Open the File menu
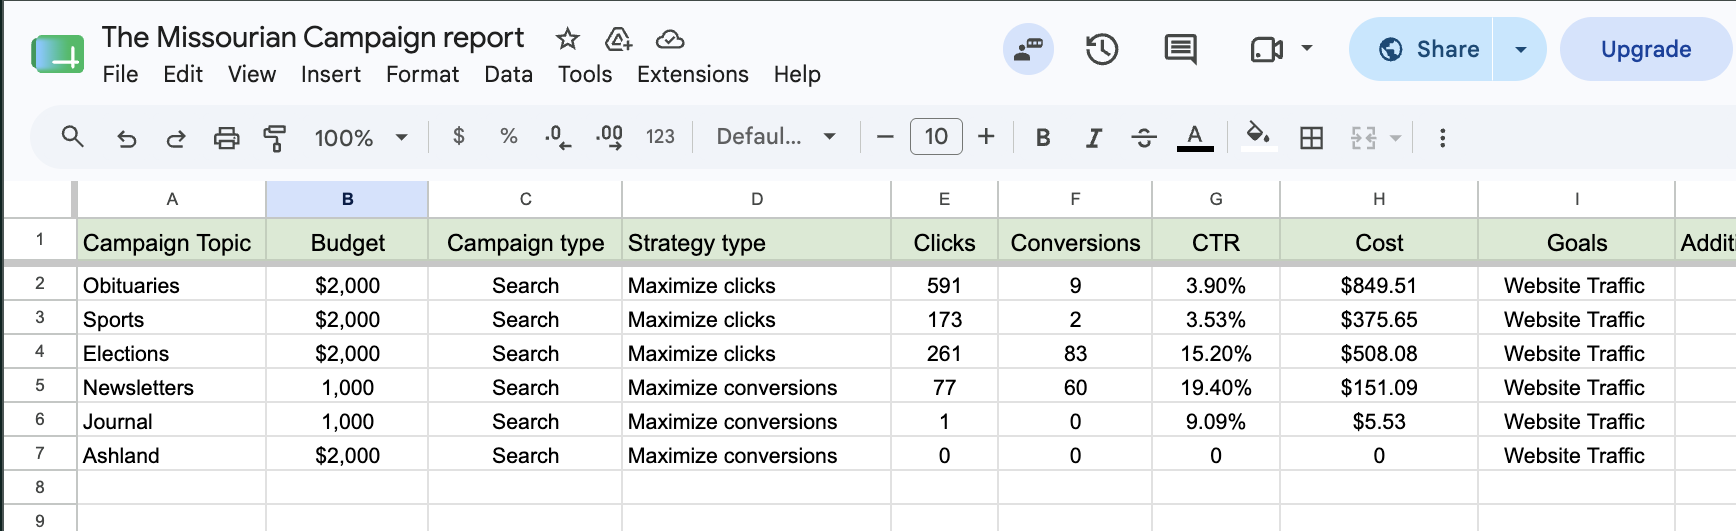1736x531 pixels. click(x=120, y=74)
